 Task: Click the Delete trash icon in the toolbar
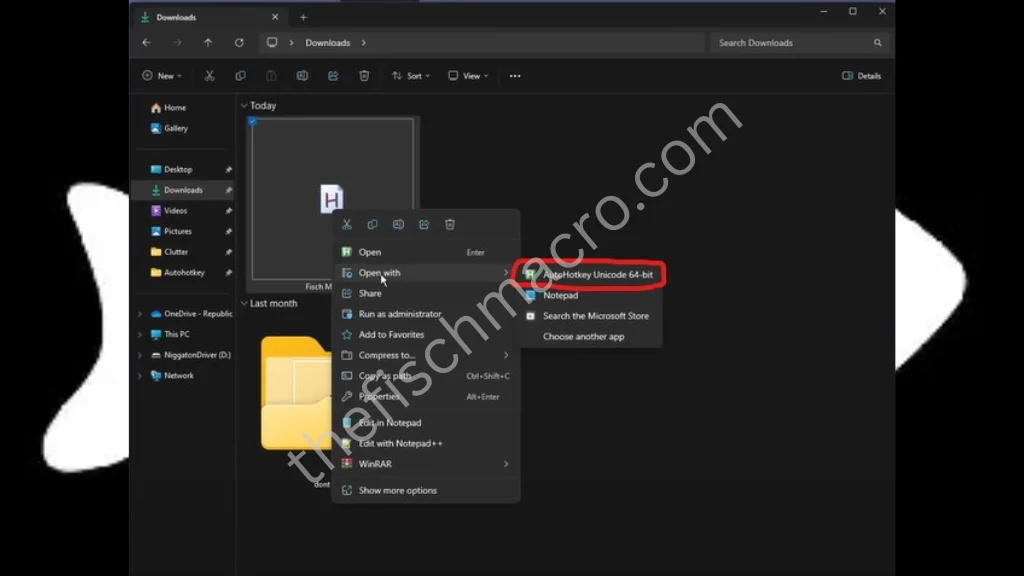(364, 76)
